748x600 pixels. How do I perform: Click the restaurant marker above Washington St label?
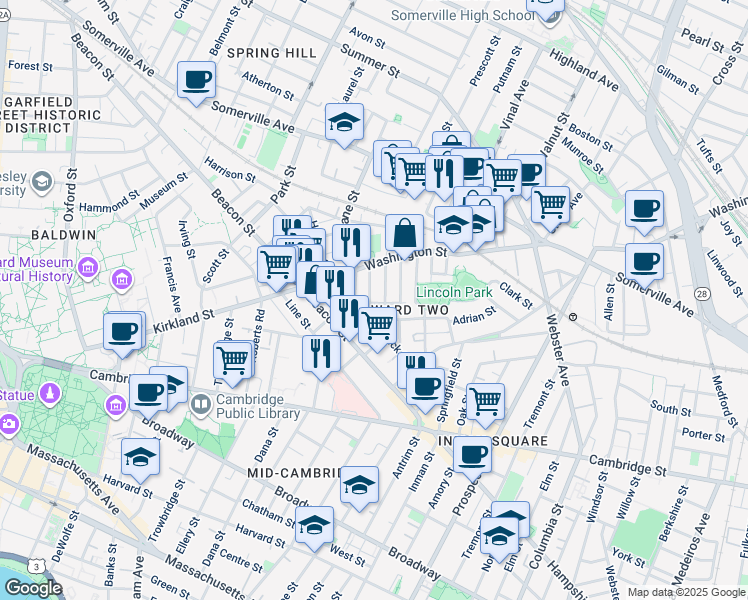[x=351, y=245]
